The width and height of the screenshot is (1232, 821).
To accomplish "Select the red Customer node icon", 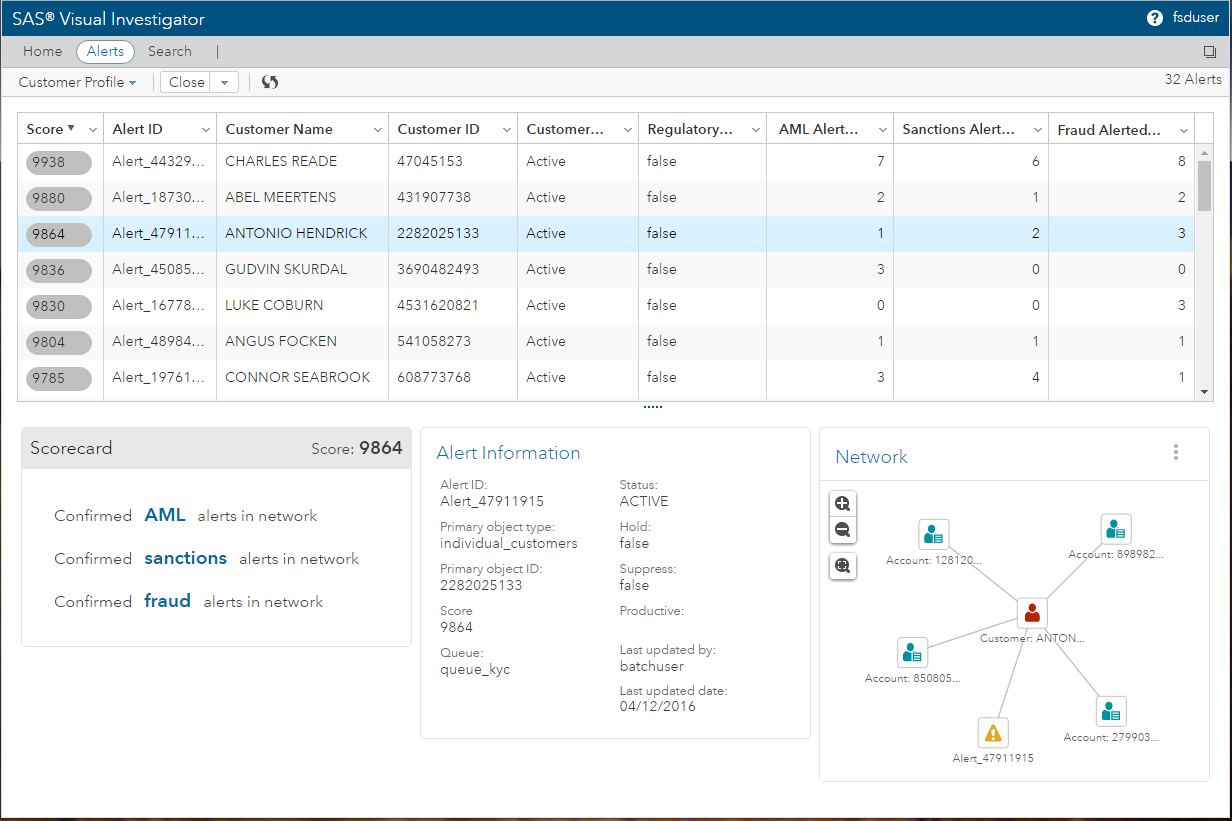I will (1032, 613).
